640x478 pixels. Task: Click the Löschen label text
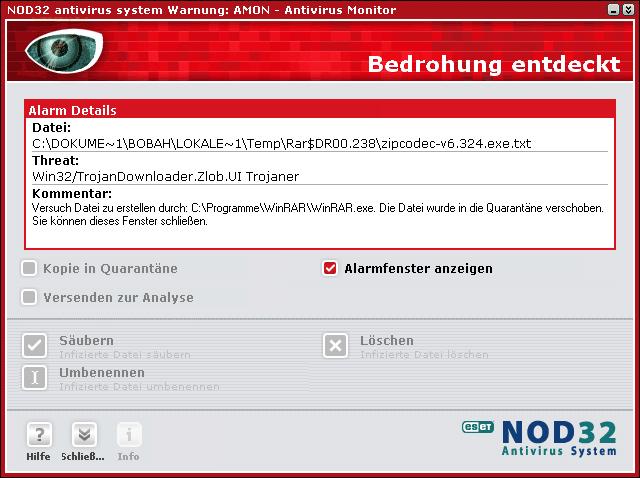(x=387, y=340)
